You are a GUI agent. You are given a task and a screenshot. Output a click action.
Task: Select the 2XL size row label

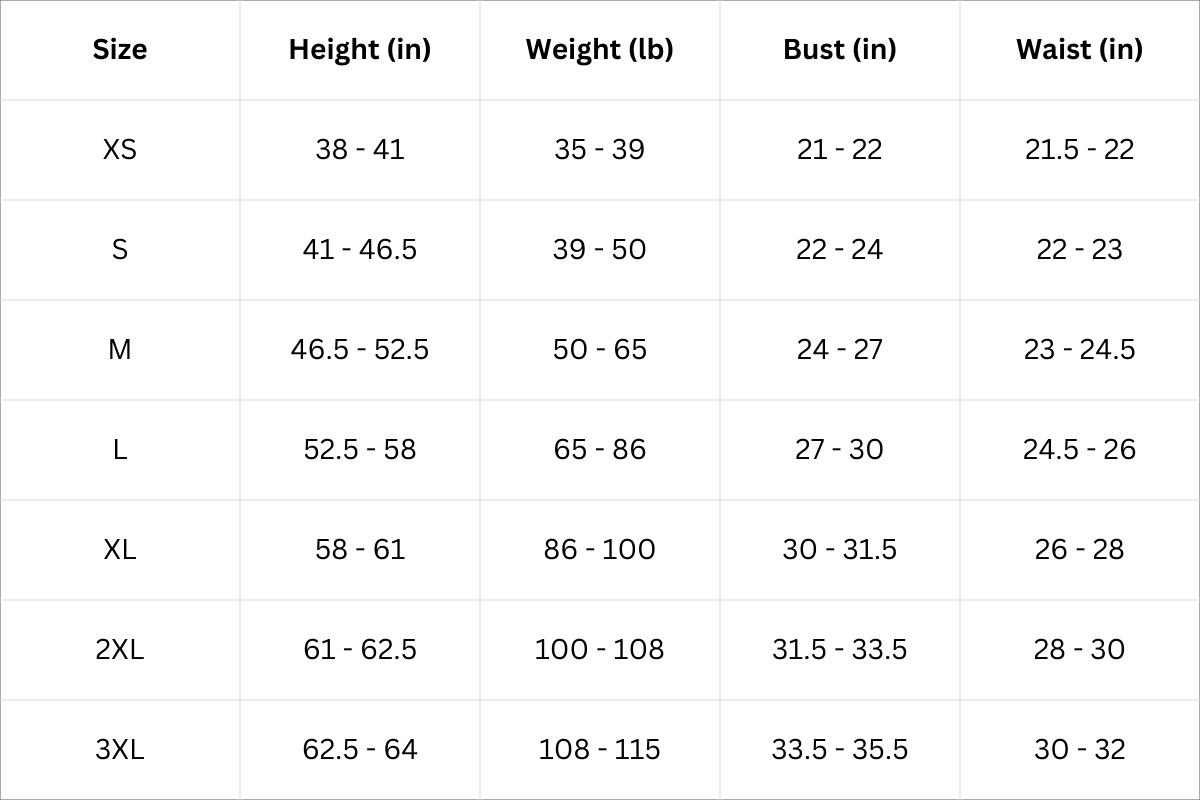coord(120,649)
